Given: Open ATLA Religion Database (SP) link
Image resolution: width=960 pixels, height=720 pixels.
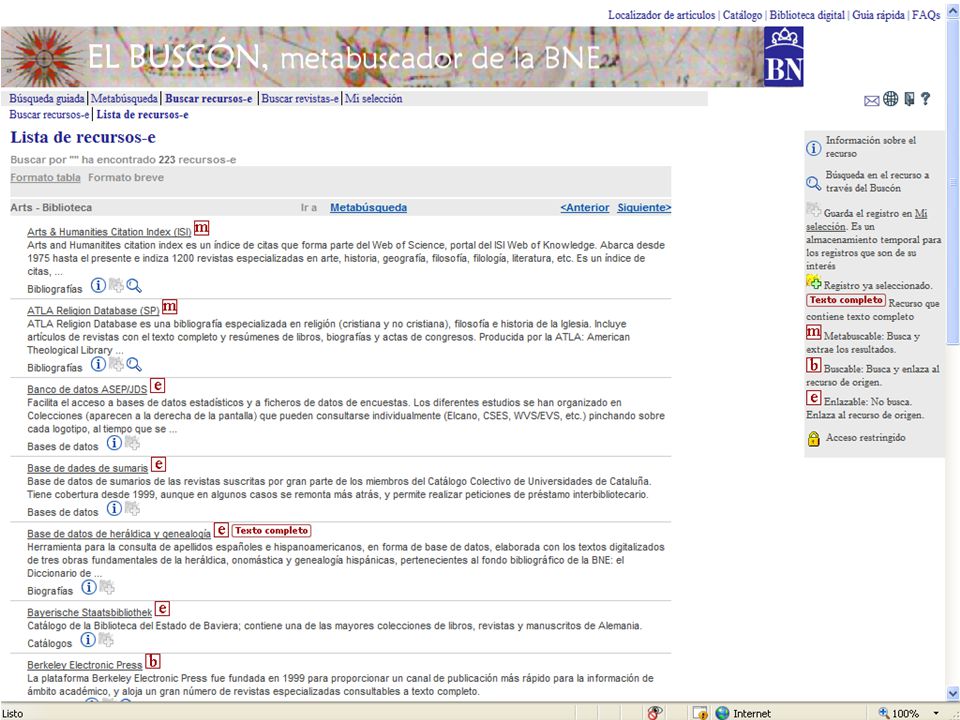Looking at the screenshot, I should click(93, 310).
